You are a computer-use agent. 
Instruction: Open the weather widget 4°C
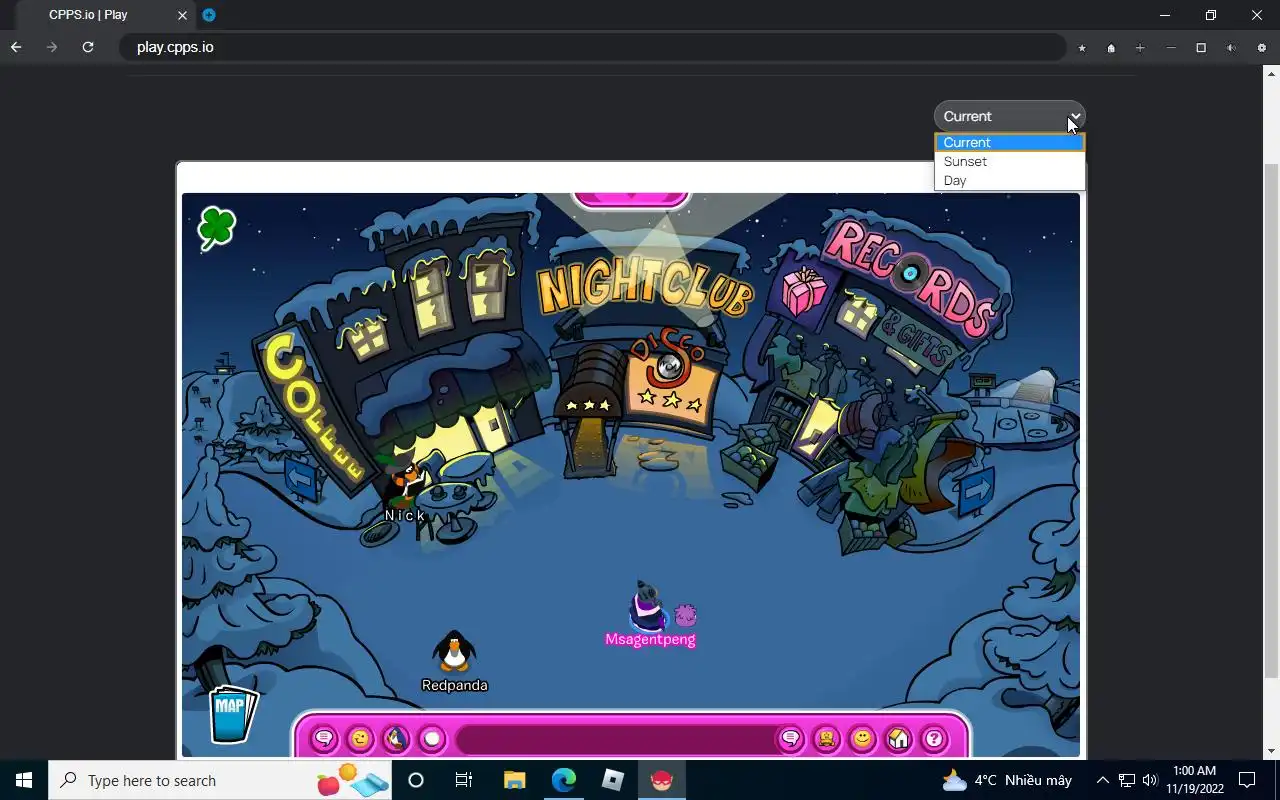tap(1007, 780)
